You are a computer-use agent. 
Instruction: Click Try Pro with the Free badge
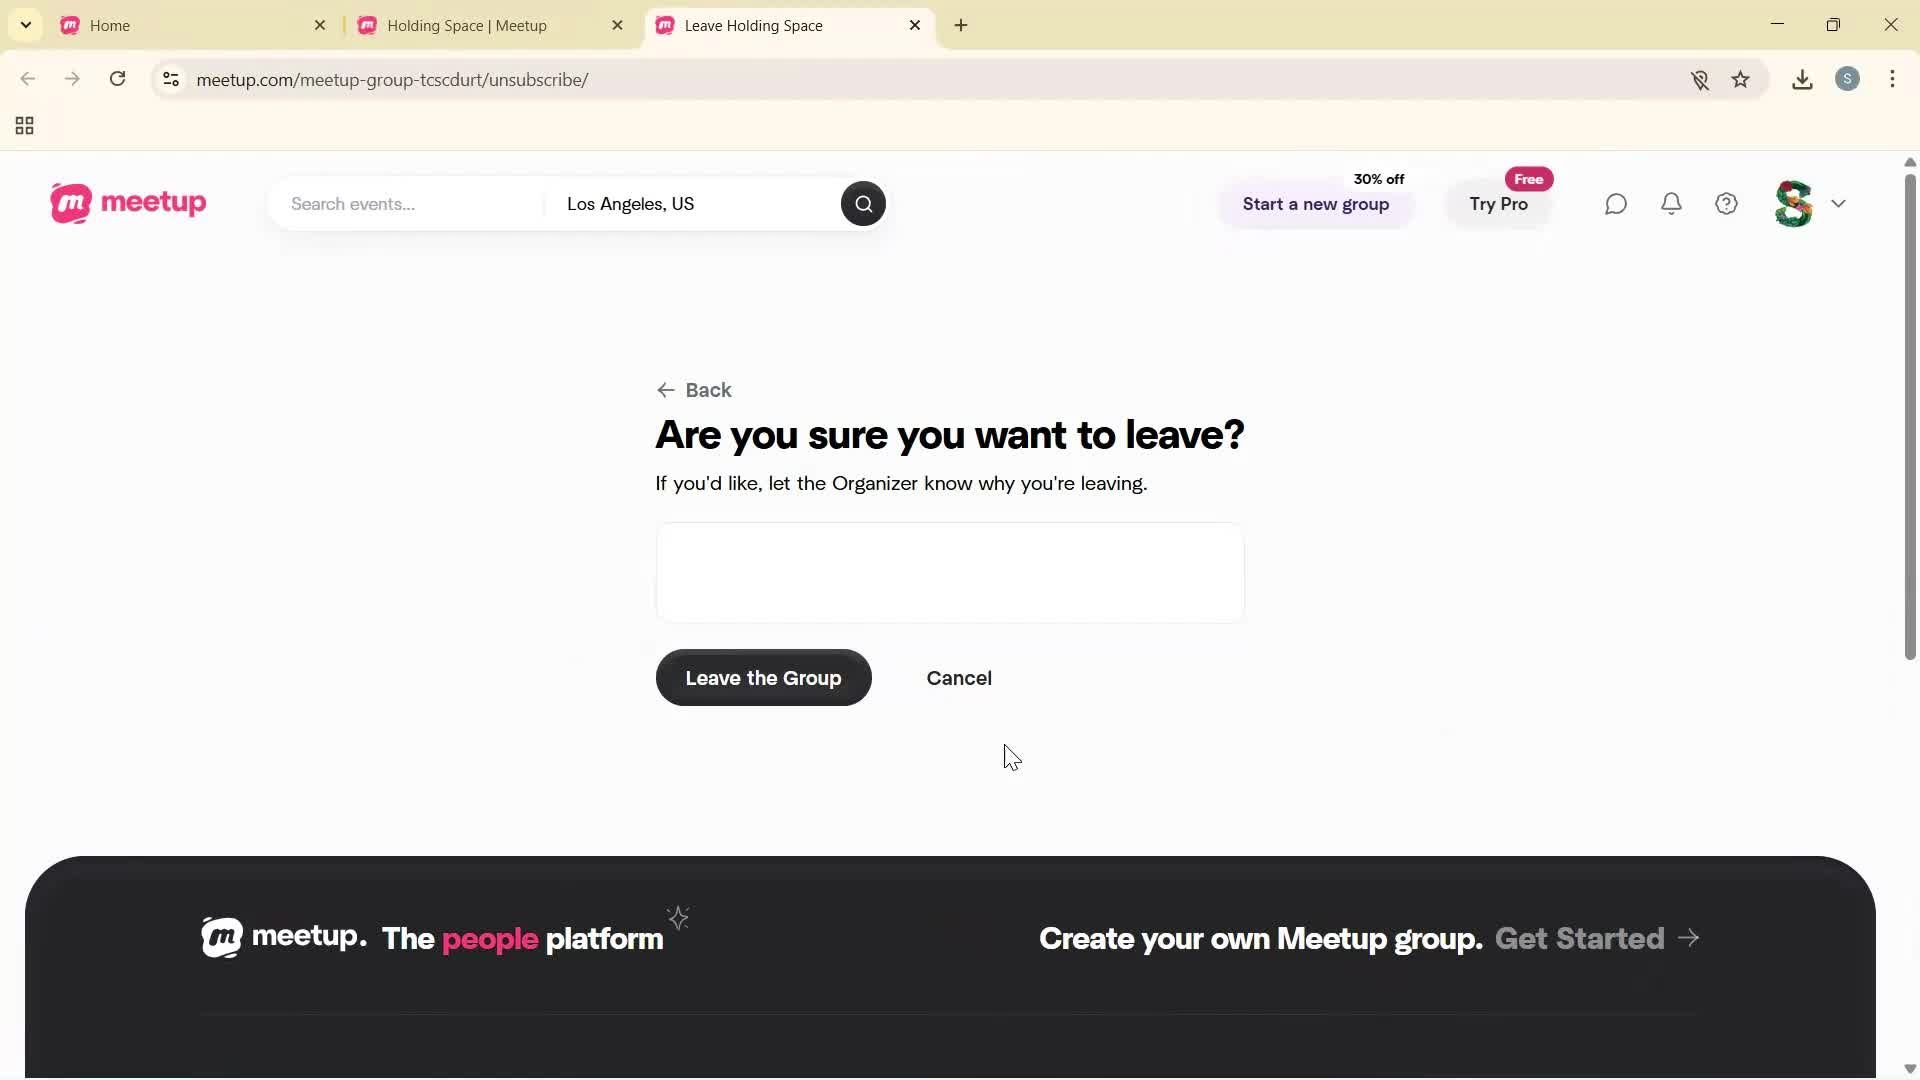tap(1499, 204)
